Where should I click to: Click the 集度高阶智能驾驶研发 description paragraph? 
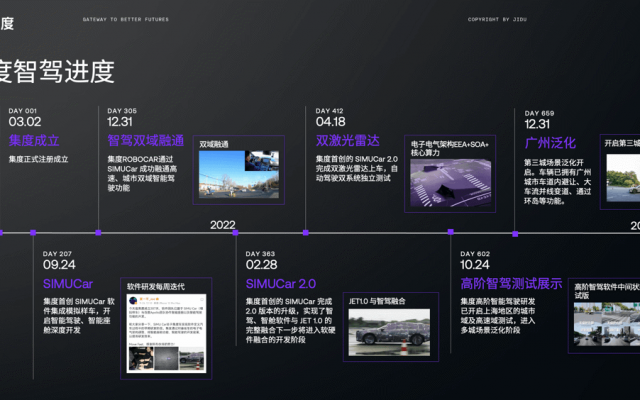[498, 316]
